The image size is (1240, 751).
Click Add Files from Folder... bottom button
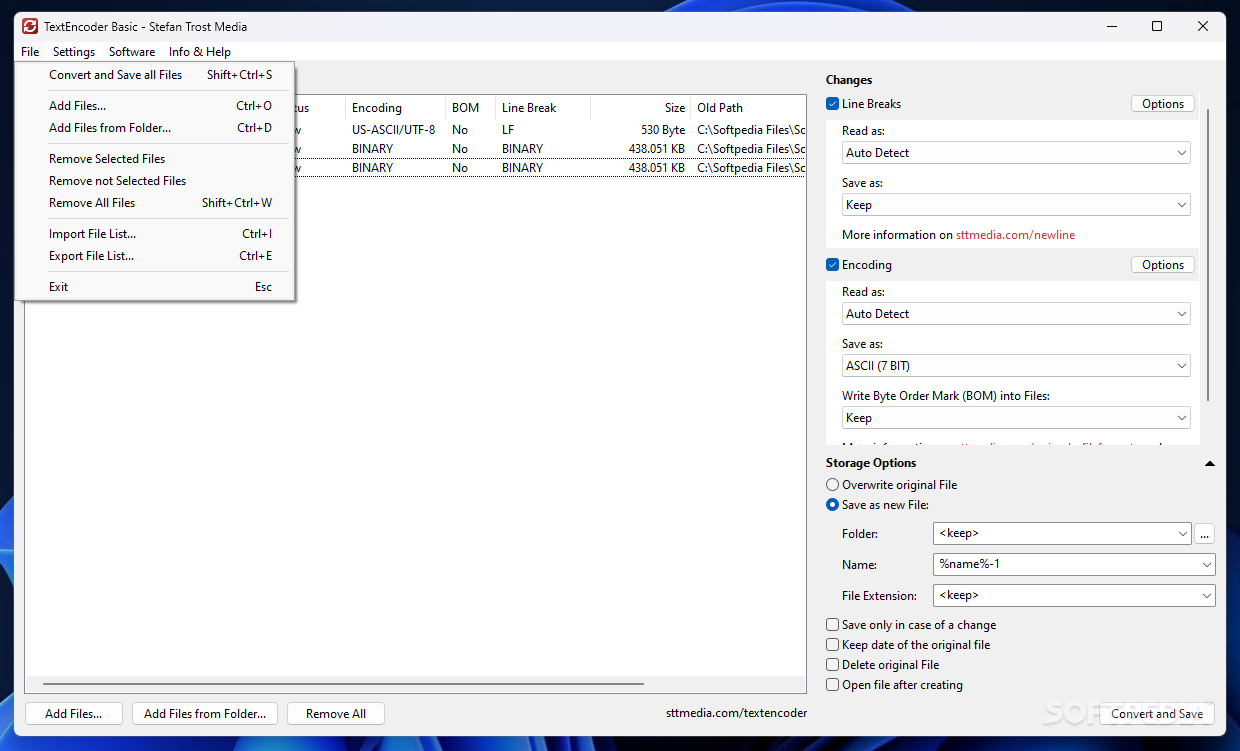(x=205, y=714)
